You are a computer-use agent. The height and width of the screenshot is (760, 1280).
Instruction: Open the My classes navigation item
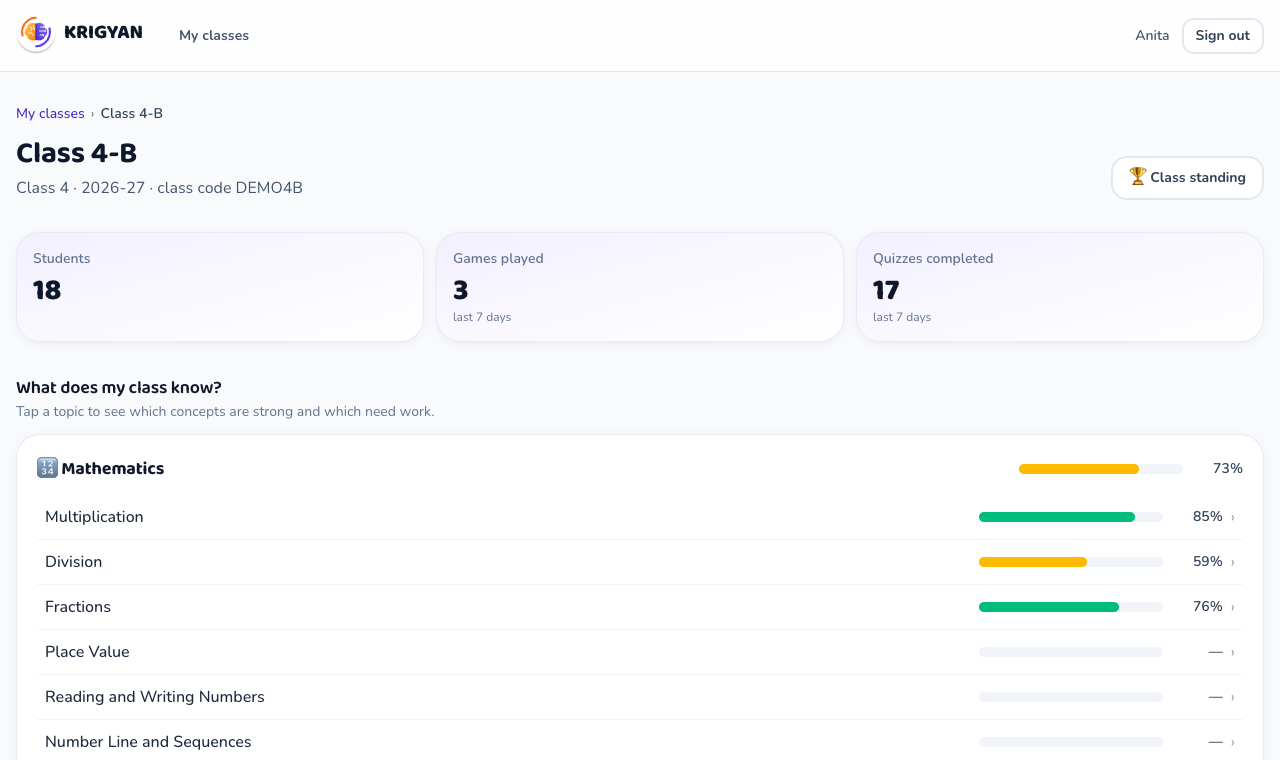click(214, 35)
